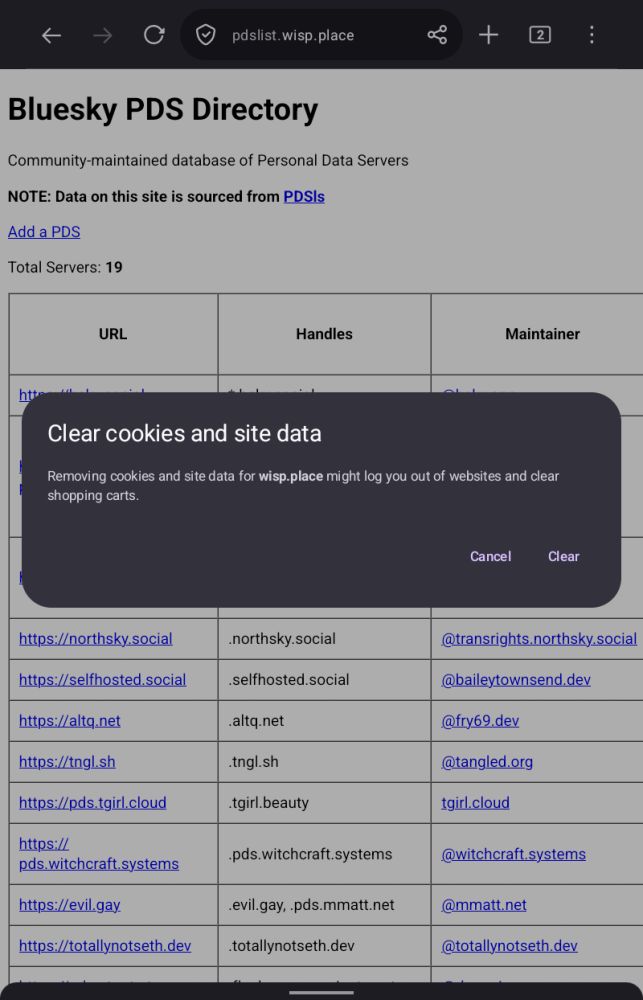The image size is (643, 1000).
Task: Visit https://tngl.sh
Action: [x=66, y=761]
